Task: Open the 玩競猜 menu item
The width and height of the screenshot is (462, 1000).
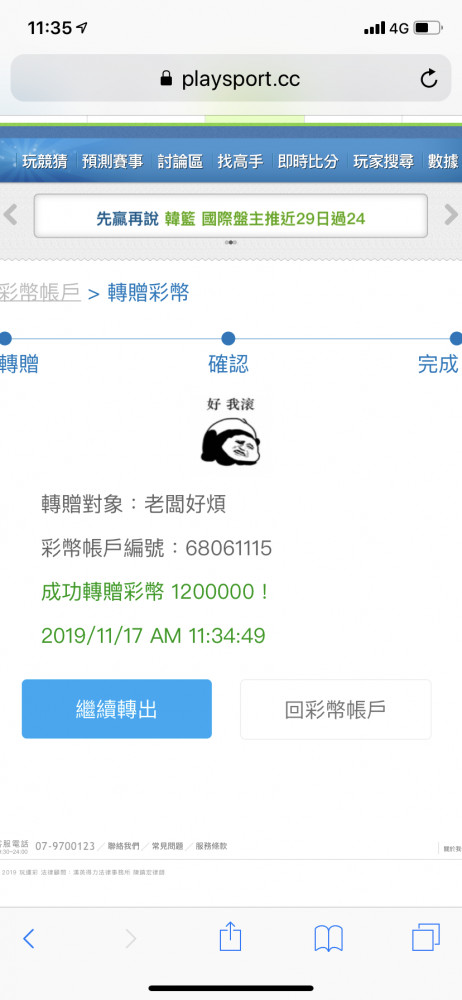Action: click(x=45, y=162)
